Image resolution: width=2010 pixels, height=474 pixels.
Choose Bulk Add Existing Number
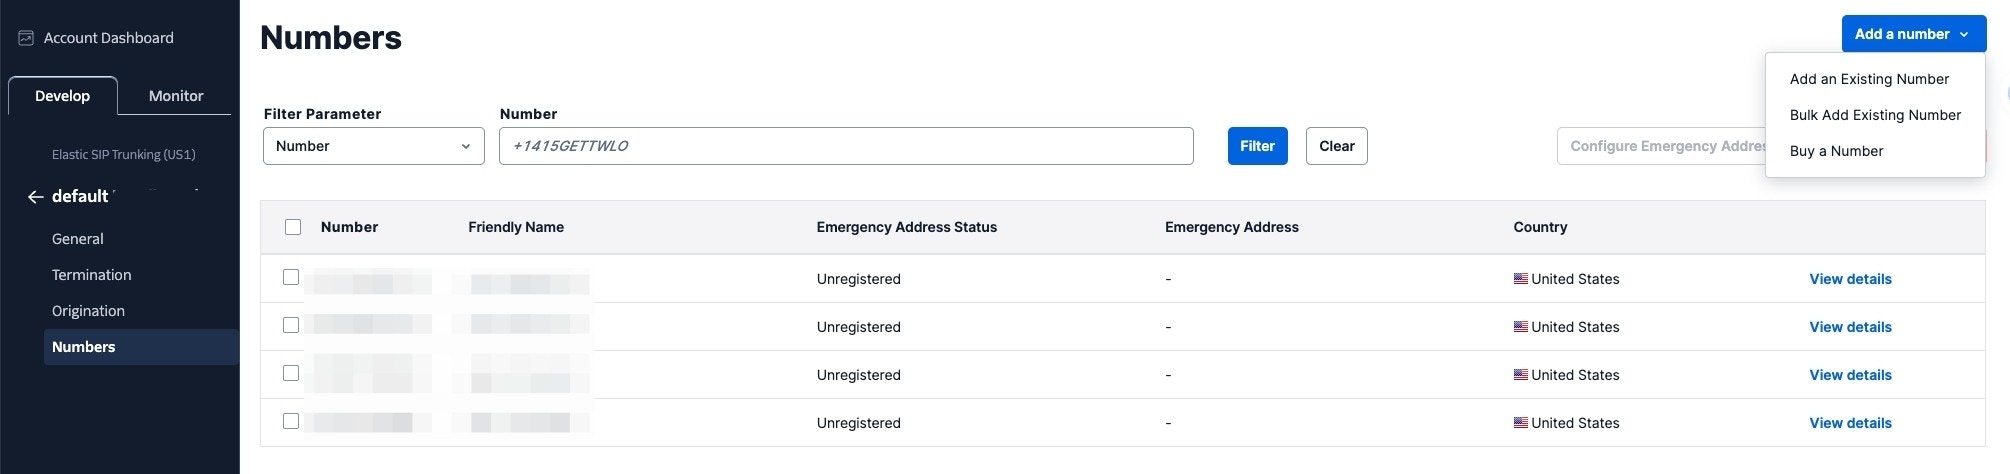pyautogui.click(x=1874, y=115)
